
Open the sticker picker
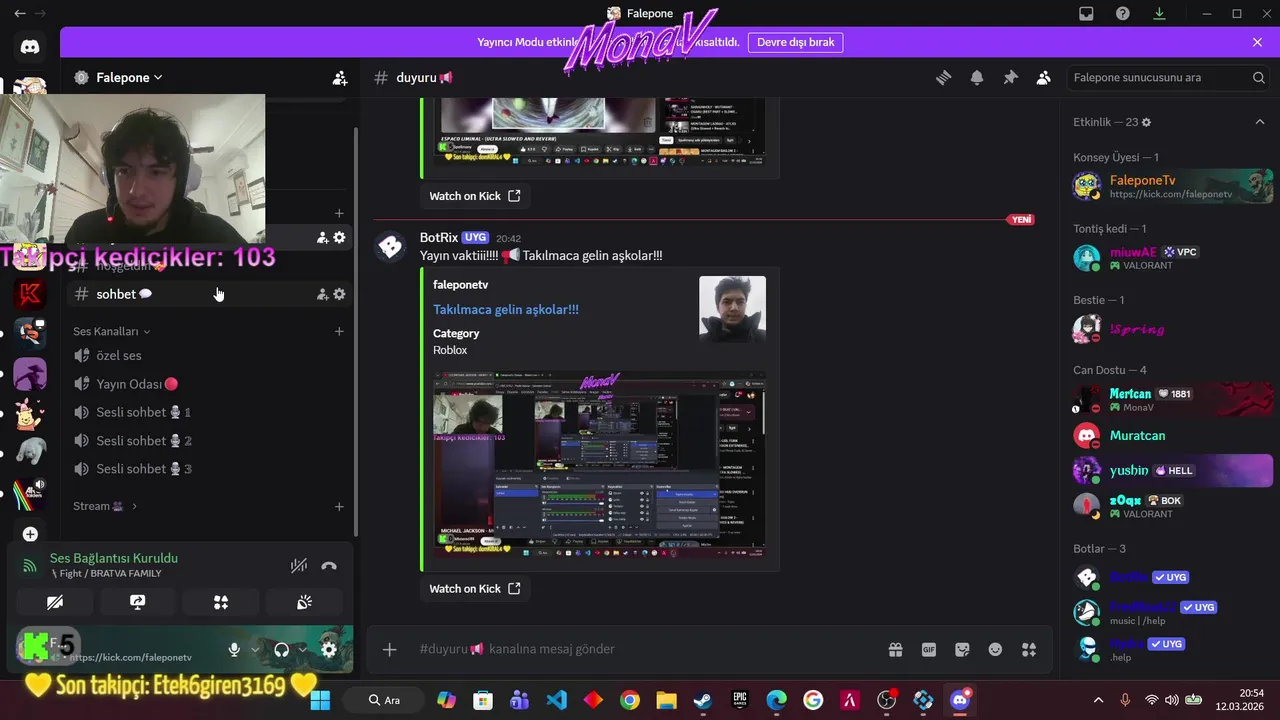click(x=962, y=650)
